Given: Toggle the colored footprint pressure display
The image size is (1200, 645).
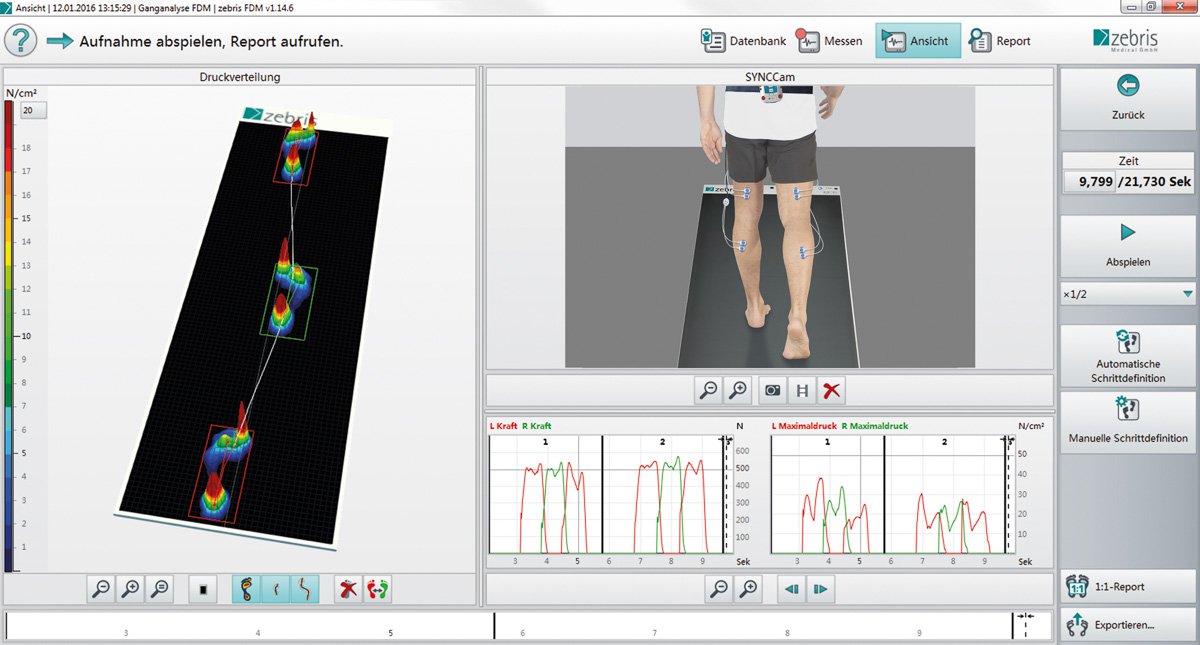Looking at the screenshot, I should [x=246, y=589].
